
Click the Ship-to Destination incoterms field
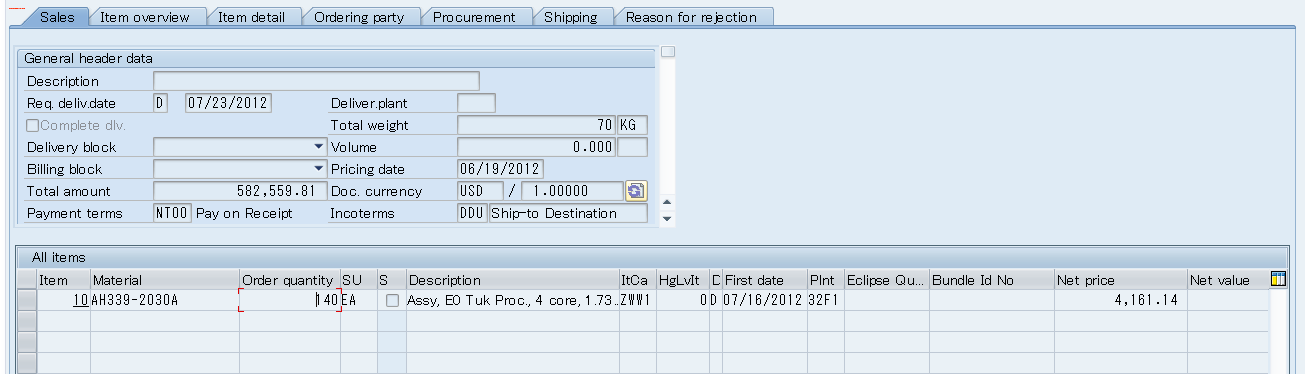pyautogui.click(x=568, y=213)
